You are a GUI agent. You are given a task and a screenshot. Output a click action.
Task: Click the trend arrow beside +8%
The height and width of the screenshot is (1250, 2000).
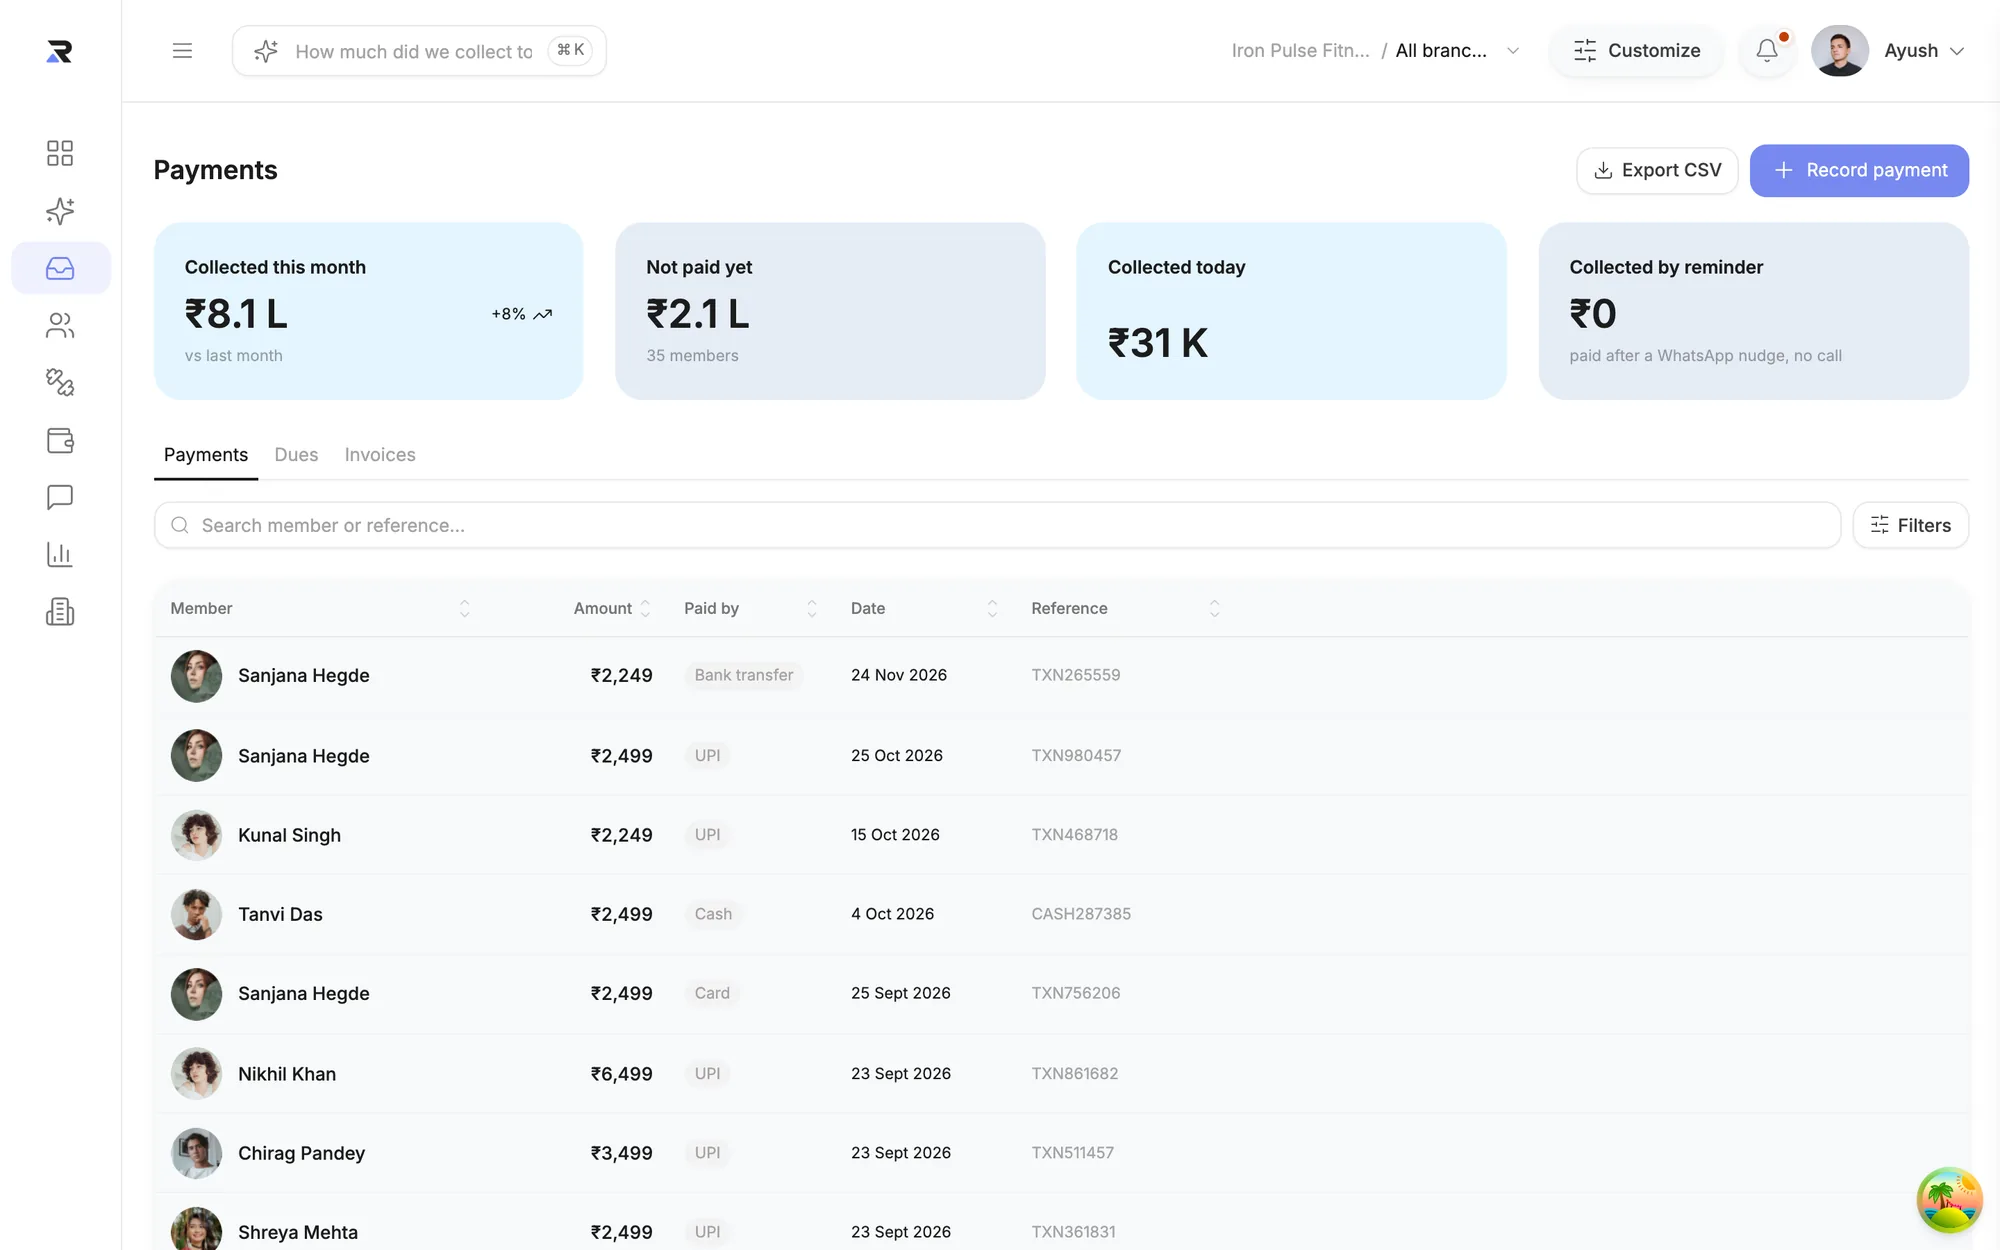(543, 314)
